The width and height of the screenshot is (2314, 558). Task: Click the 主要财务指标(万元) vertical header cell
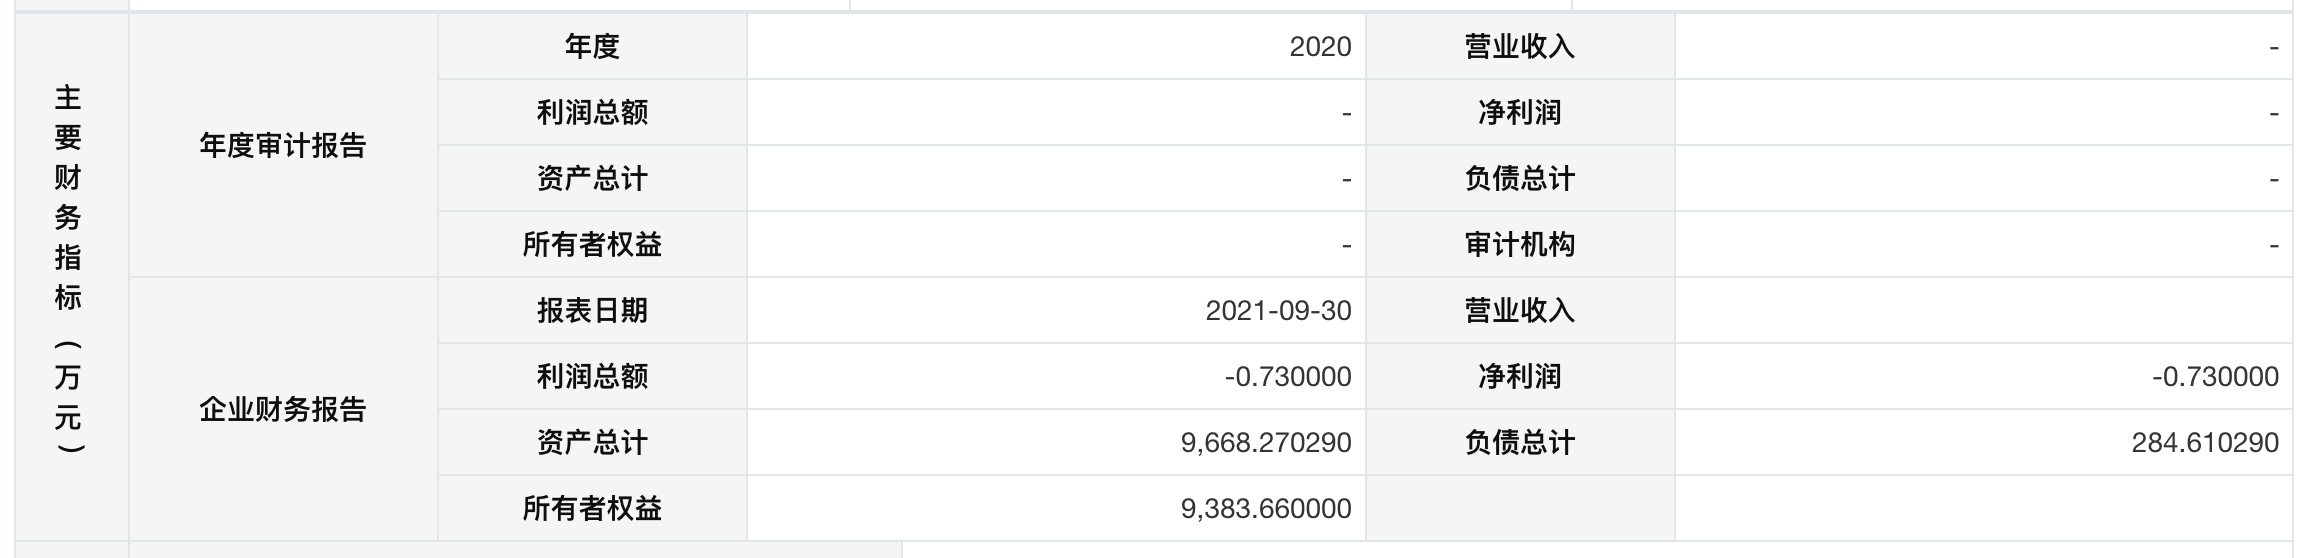coord(68,276)
